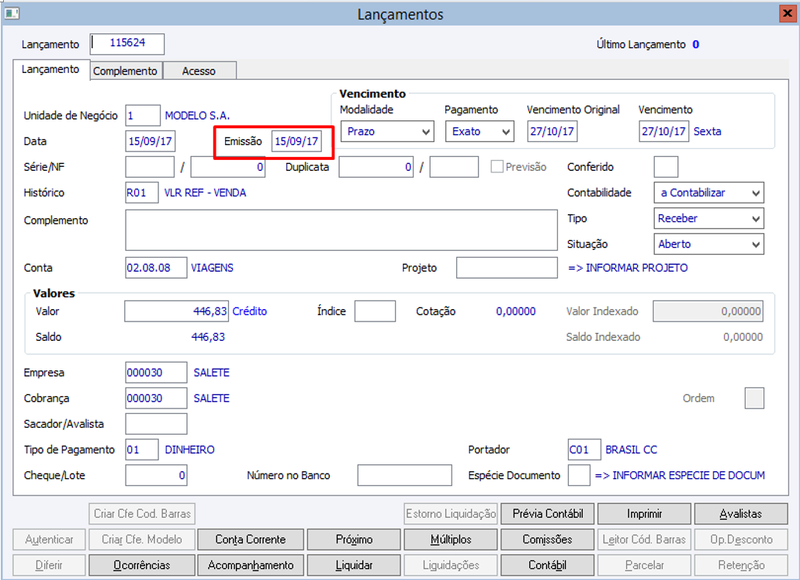Switch to the Complemento tab
The image size is (800, 580).
(x=126, y=71)
